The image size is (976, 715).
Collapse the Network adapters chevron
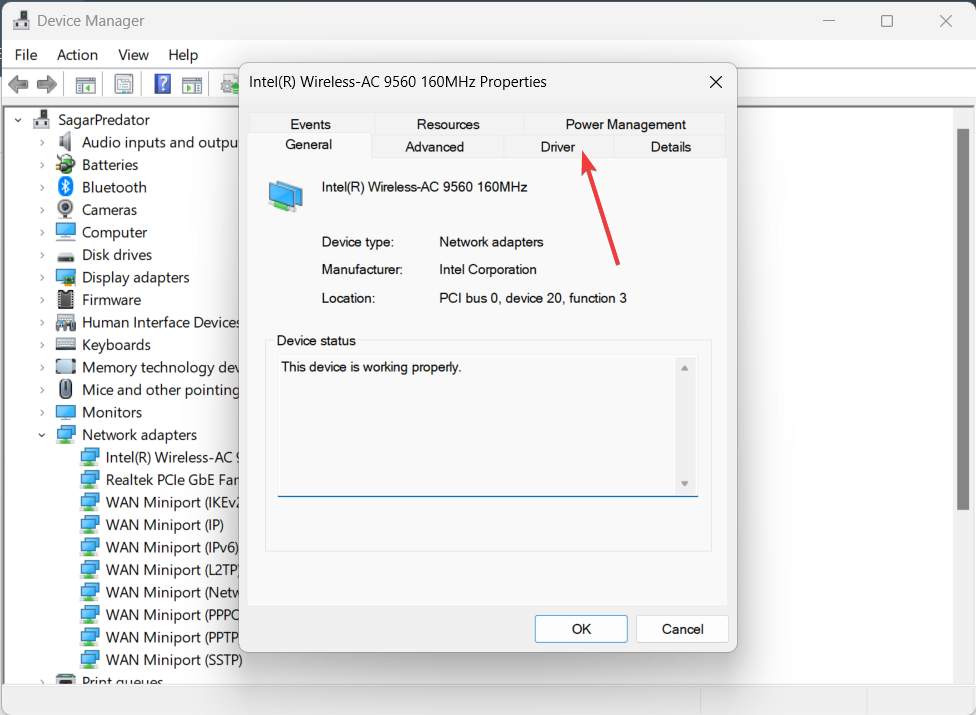point(42,435)
